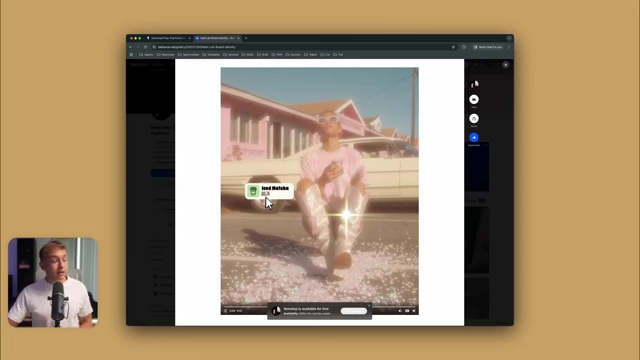Open the Sponsorships bookmark folder

click(189, 54)
